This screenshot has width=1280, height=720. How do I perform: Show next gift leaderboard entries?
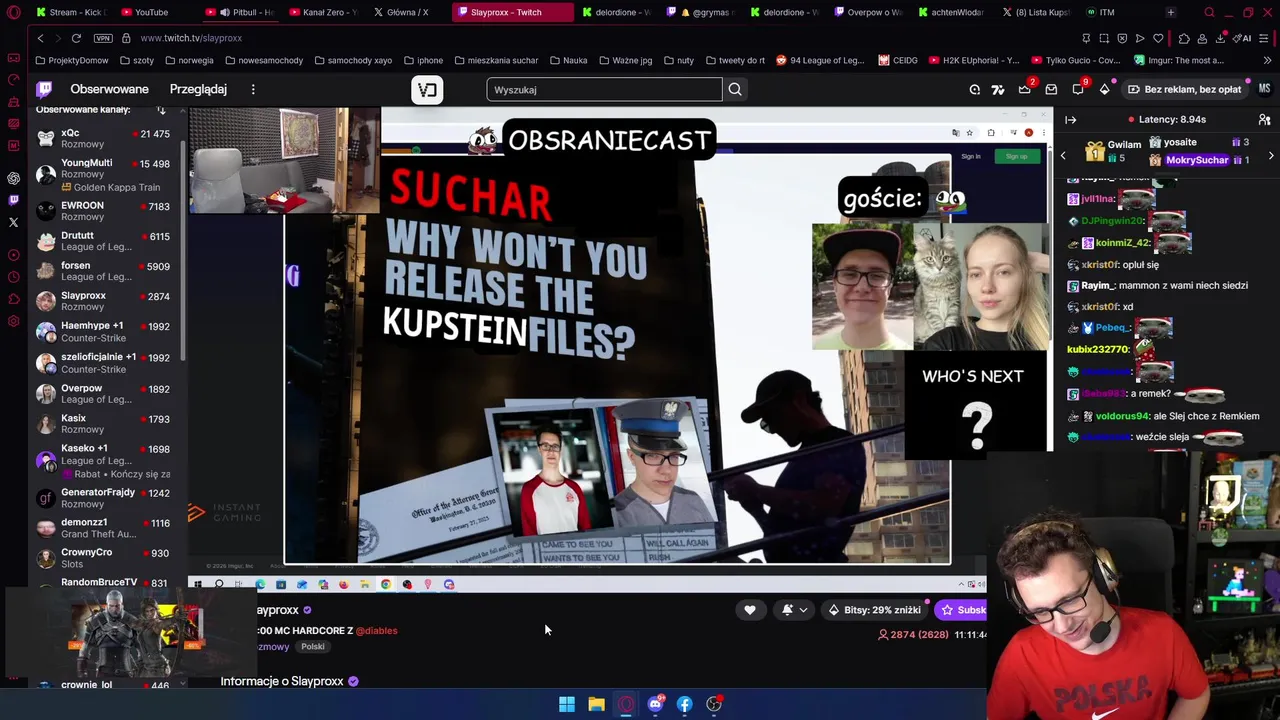(x=1271, y=156)
